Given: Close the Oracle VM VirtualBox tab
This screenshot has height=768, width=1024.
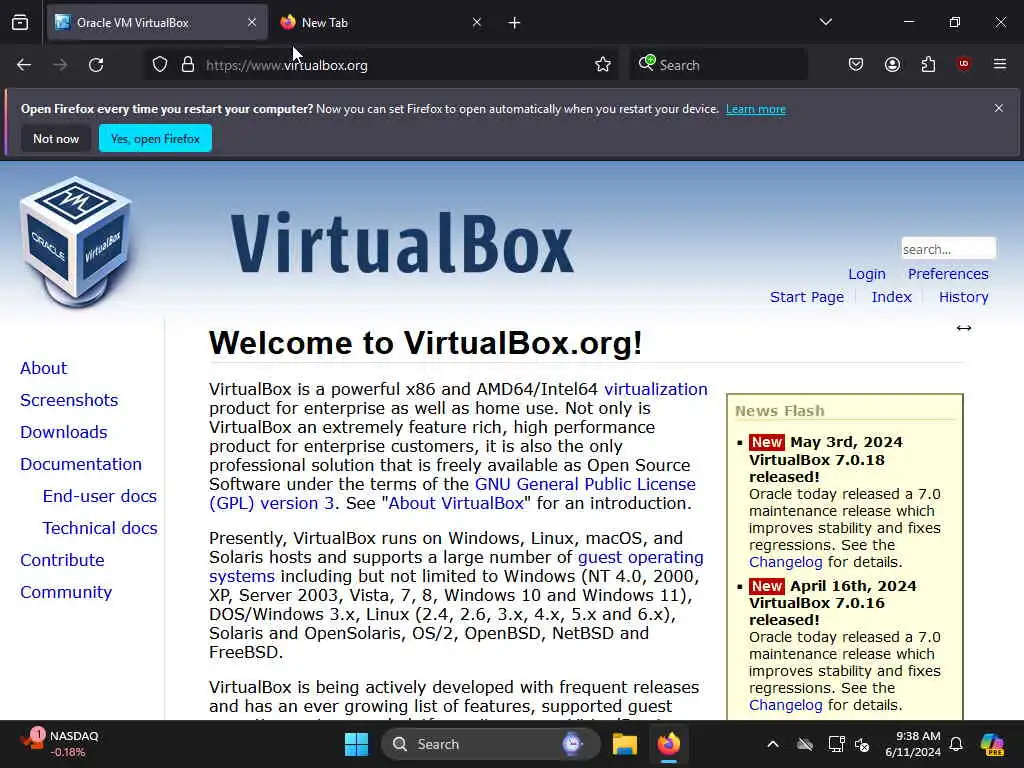Looking at the screenshot, I should point(252,22).
